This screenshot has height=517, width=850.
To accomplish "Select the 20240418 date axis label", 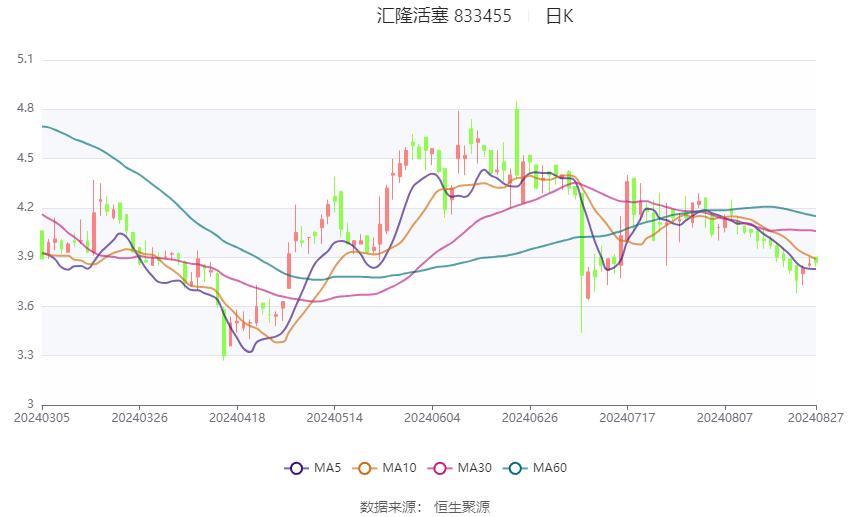I will click(237, 418).
